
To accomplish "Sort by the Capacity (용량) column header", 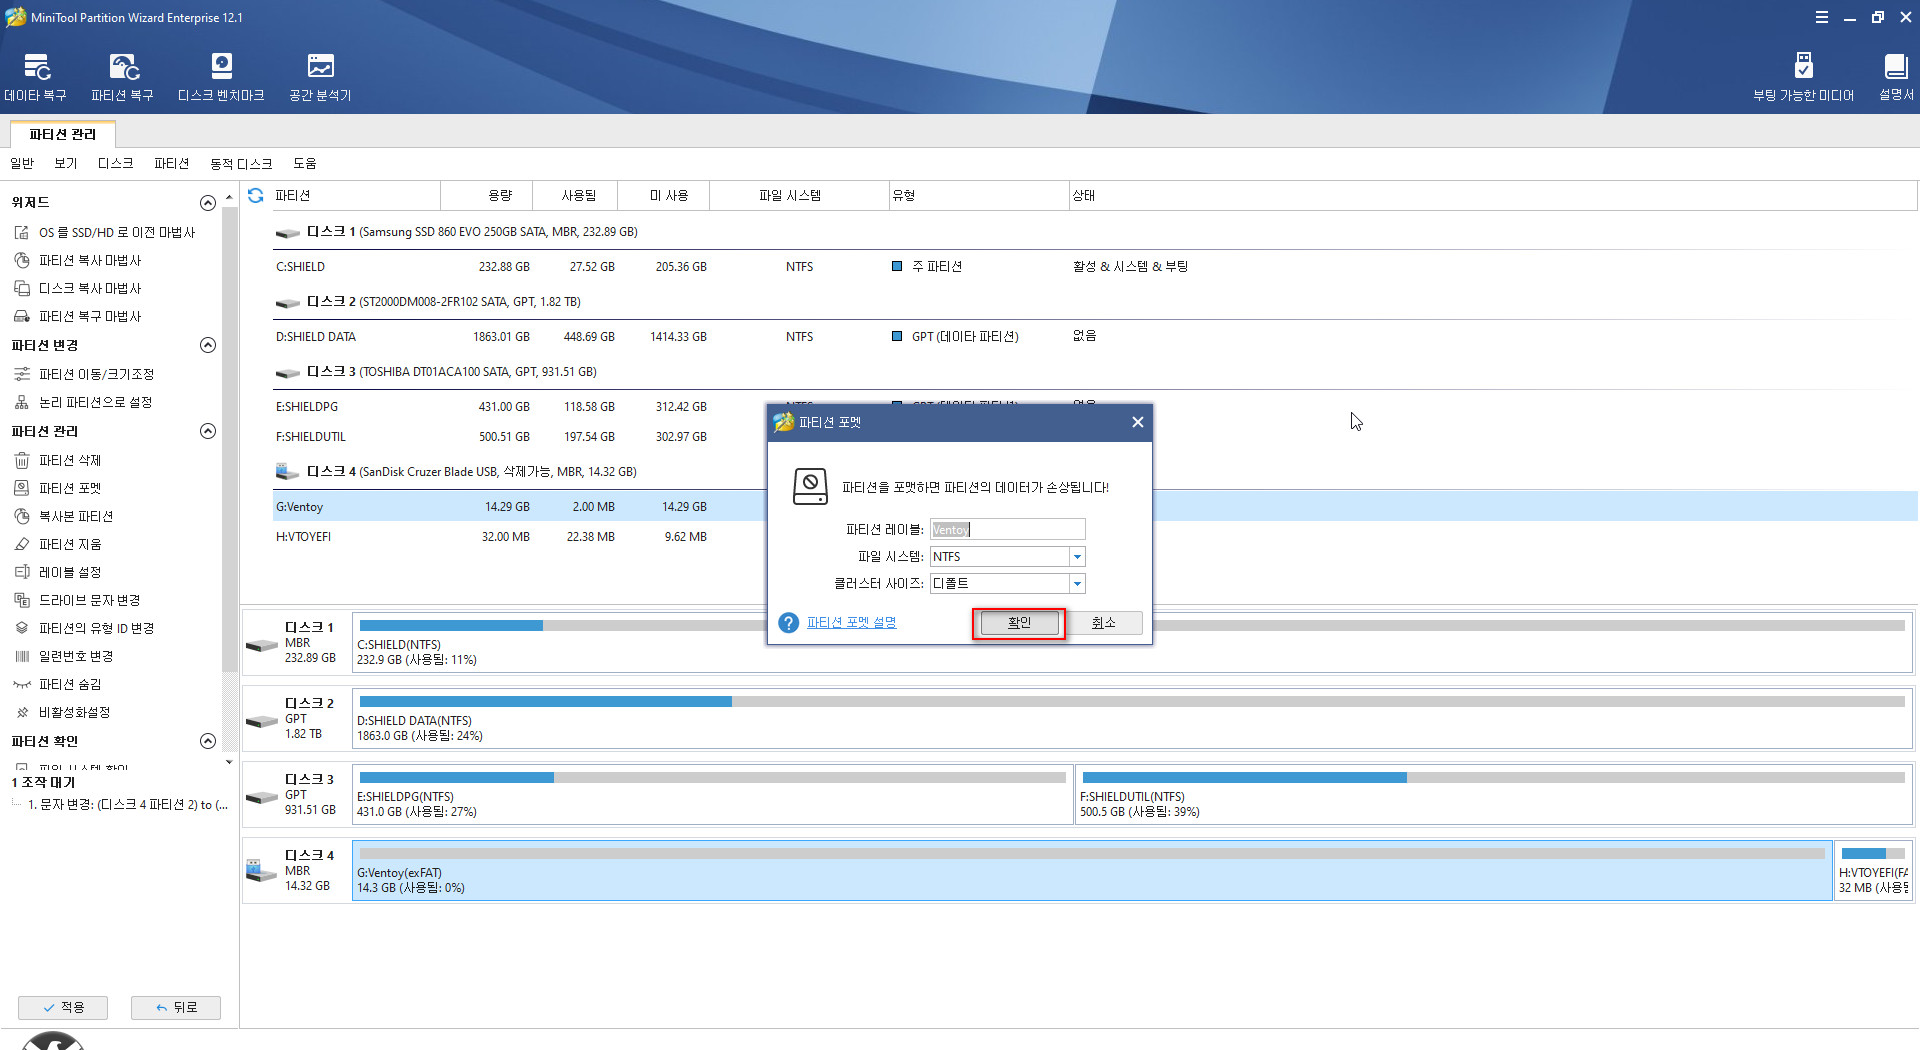I will click(x=487, y=196).
